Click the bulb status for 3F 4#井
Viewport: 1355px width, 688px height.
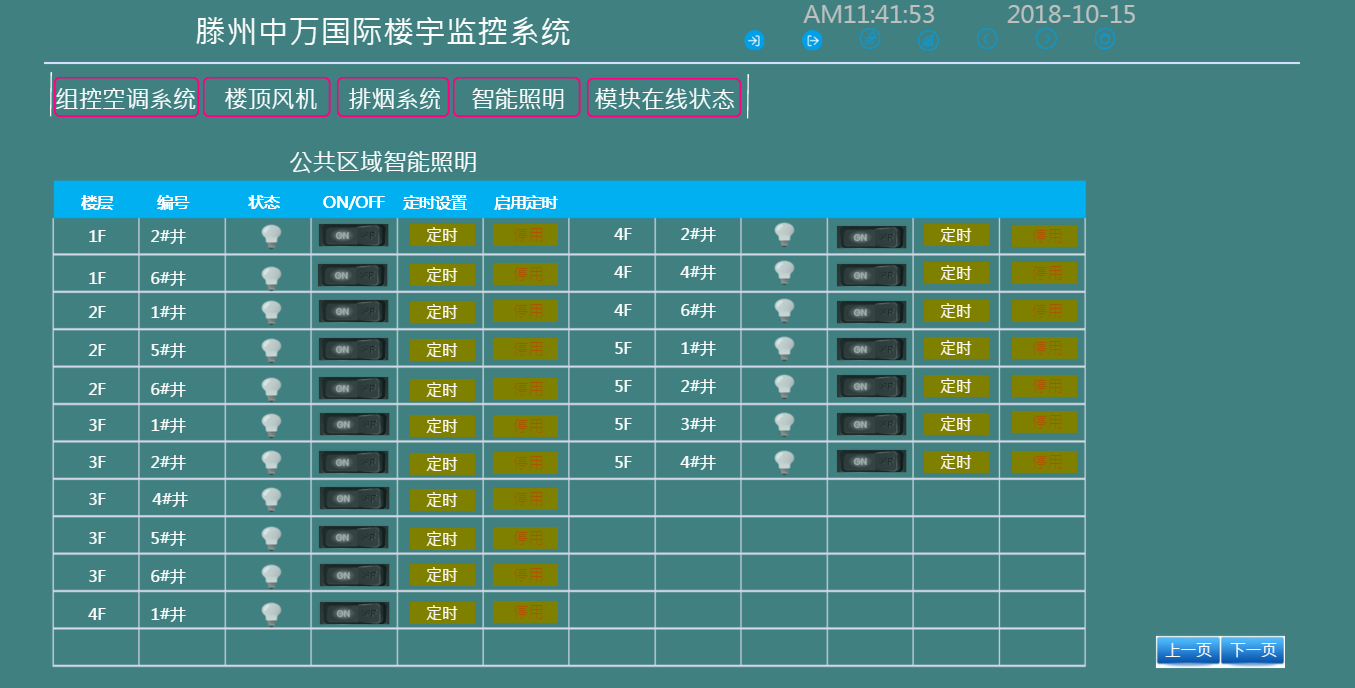pos(271,499)
